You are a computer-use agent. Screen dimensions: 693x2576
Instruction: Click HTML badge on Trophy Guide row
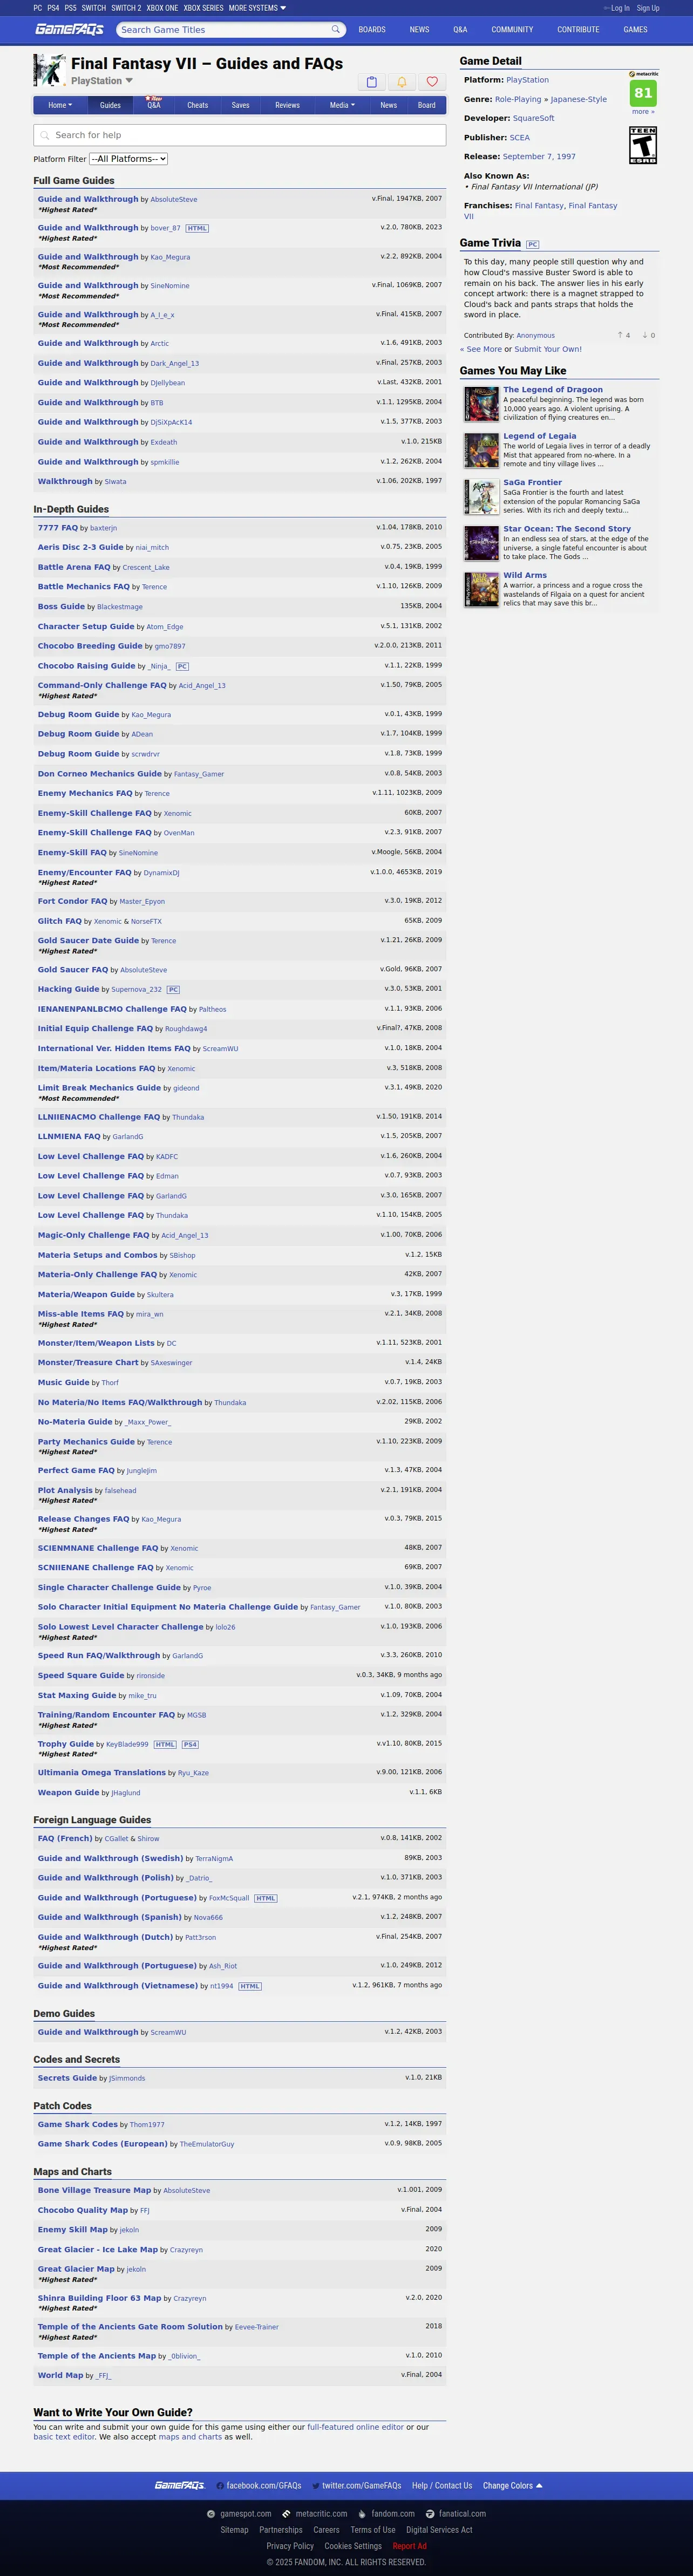(x=165, y=1744)
